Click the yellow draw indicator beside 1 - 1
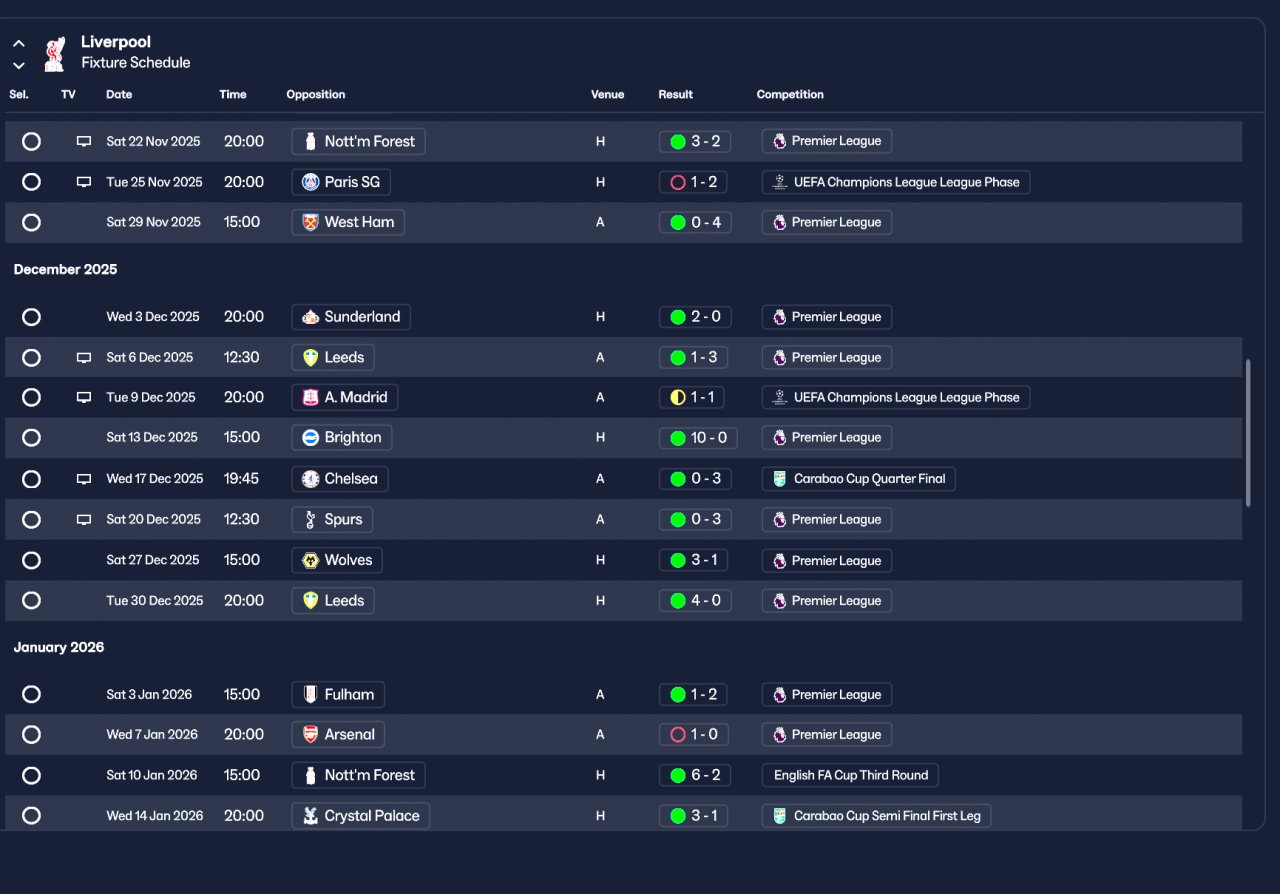 coord(678,397)
